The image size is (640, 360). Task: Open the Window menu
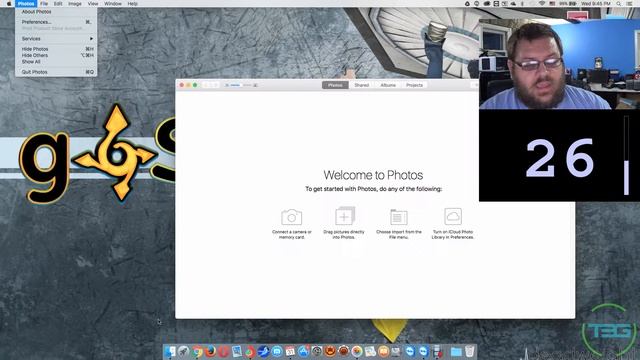click(x=113, y=4)
